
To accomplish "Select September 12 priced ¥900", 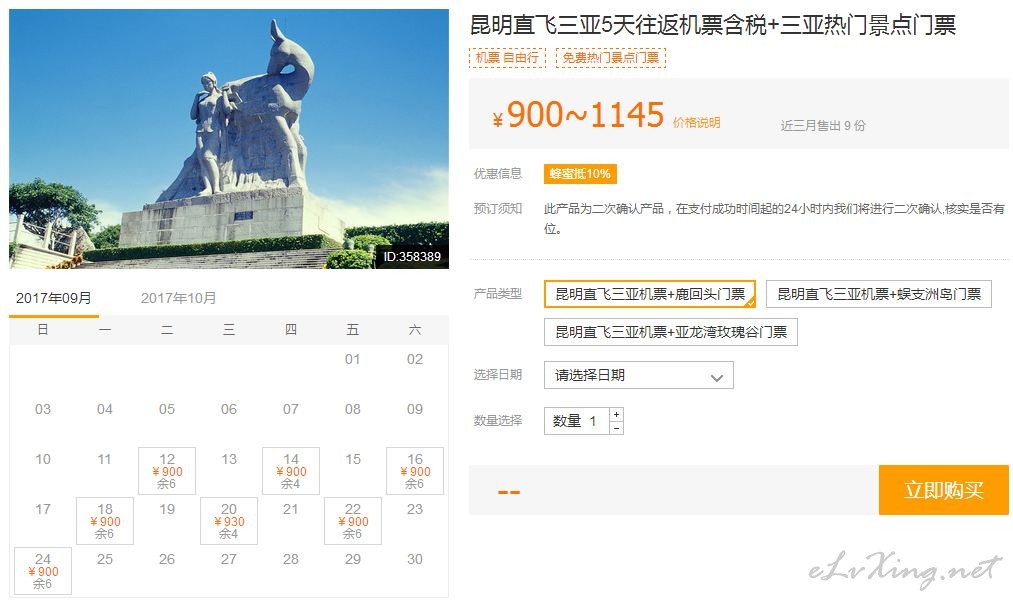I will pyautogui.click(x=167, y=471).
